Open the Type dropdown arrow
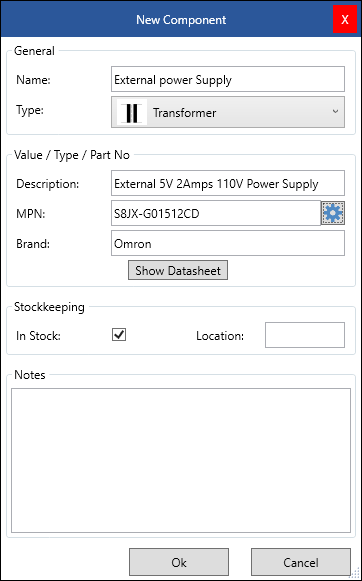This screenshot has height=581, width=362. tap(335, 112)
